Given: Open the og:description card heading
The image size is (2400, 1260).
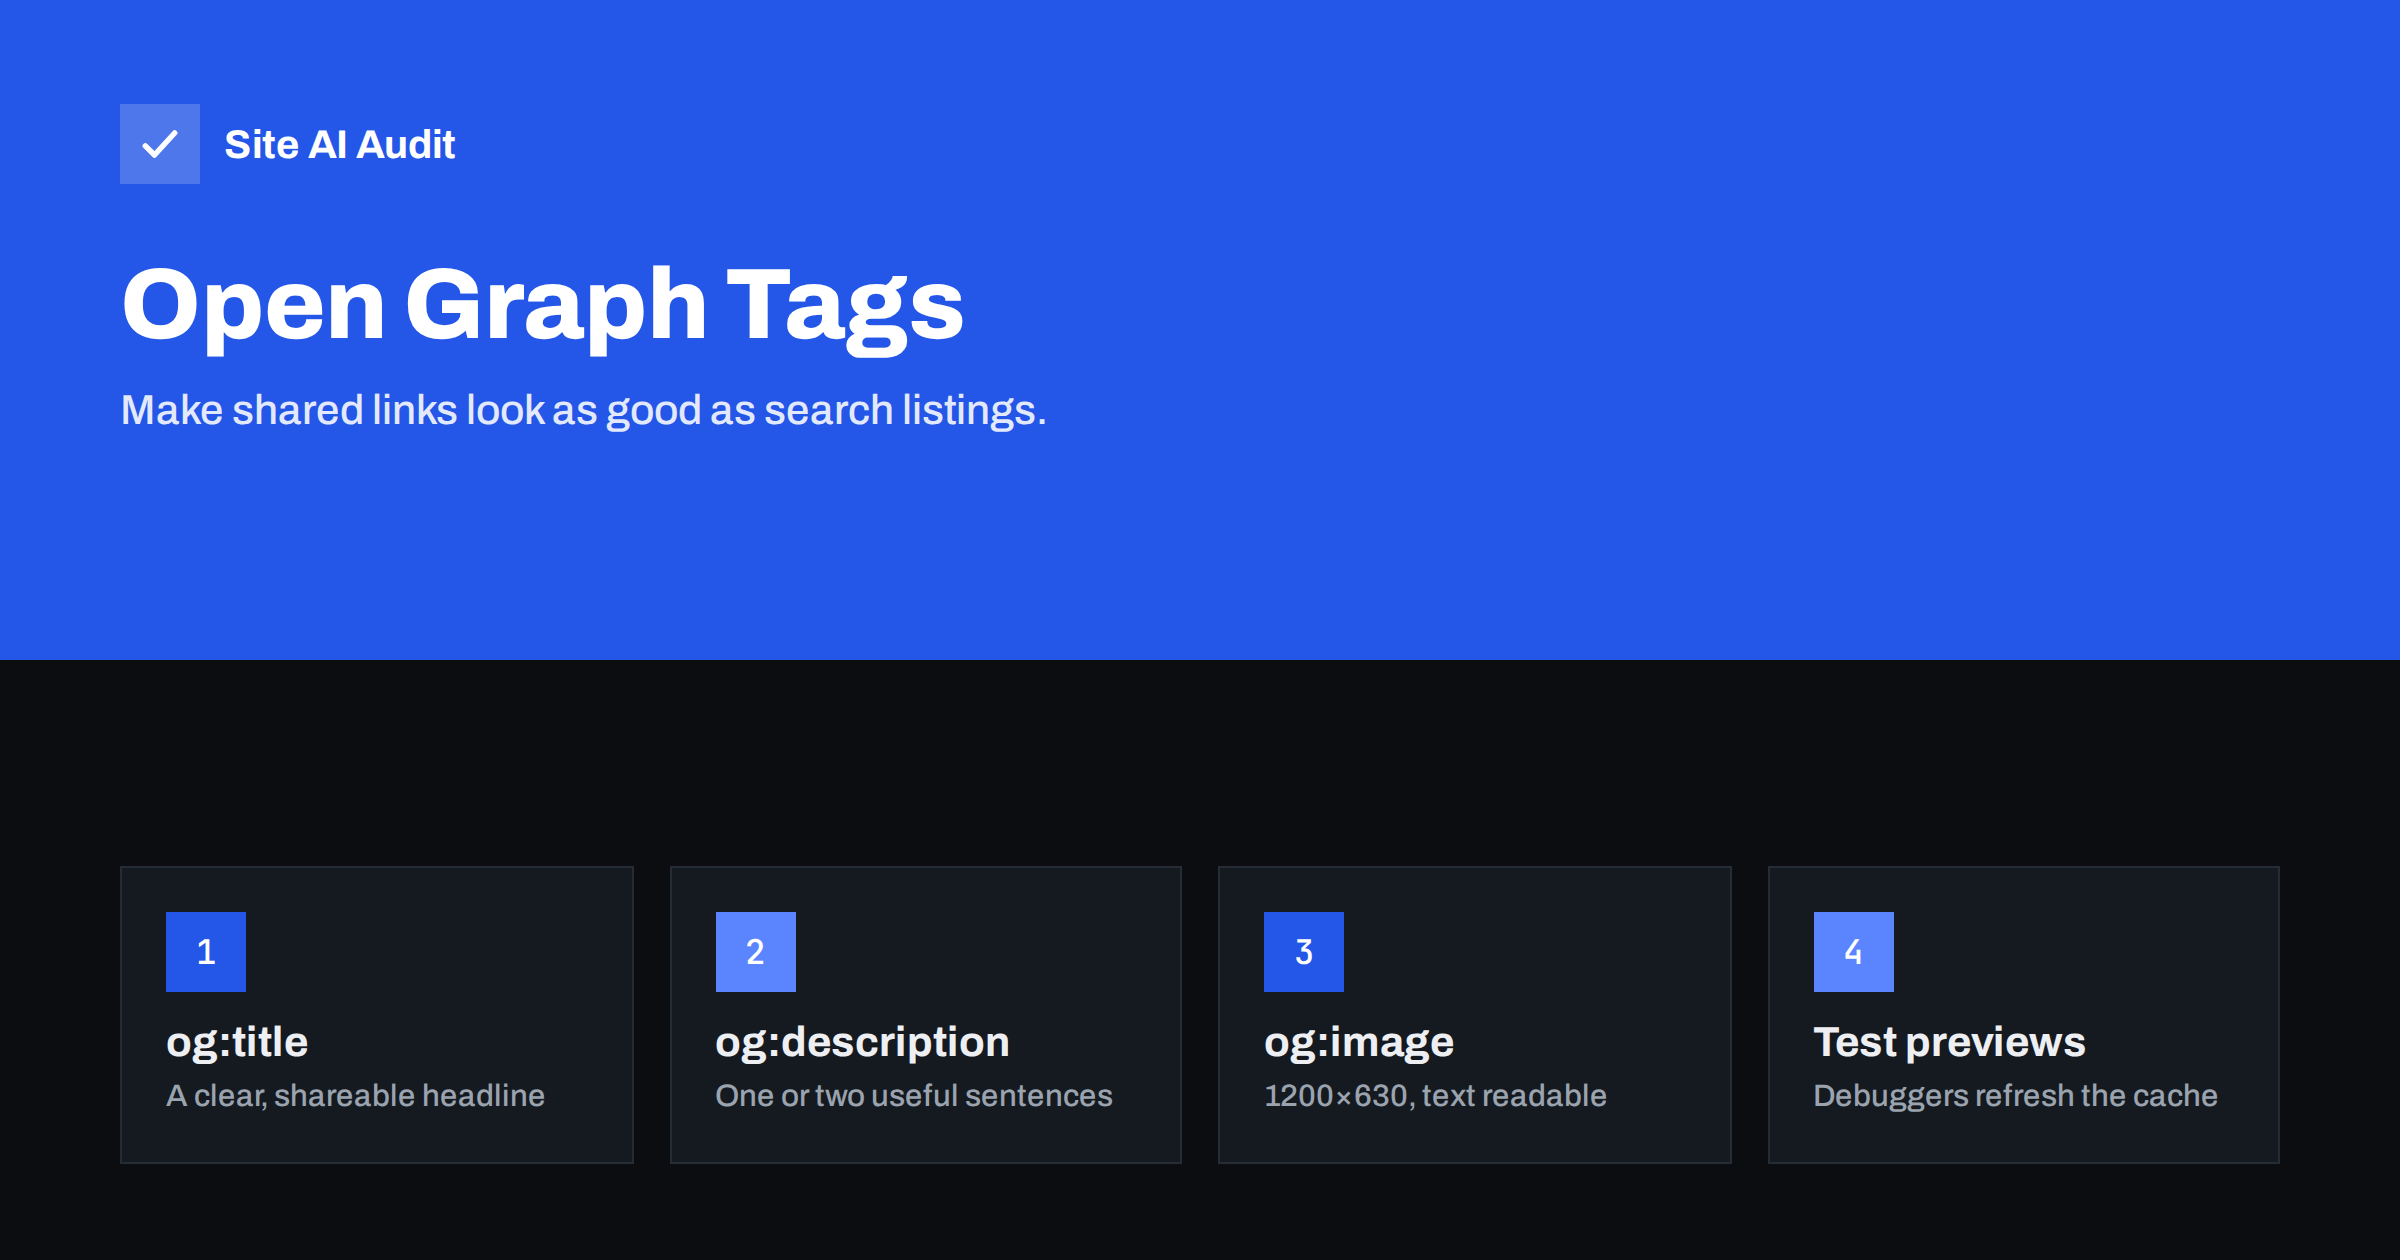Looking at the screenshot, I should tap(863, 1043).
